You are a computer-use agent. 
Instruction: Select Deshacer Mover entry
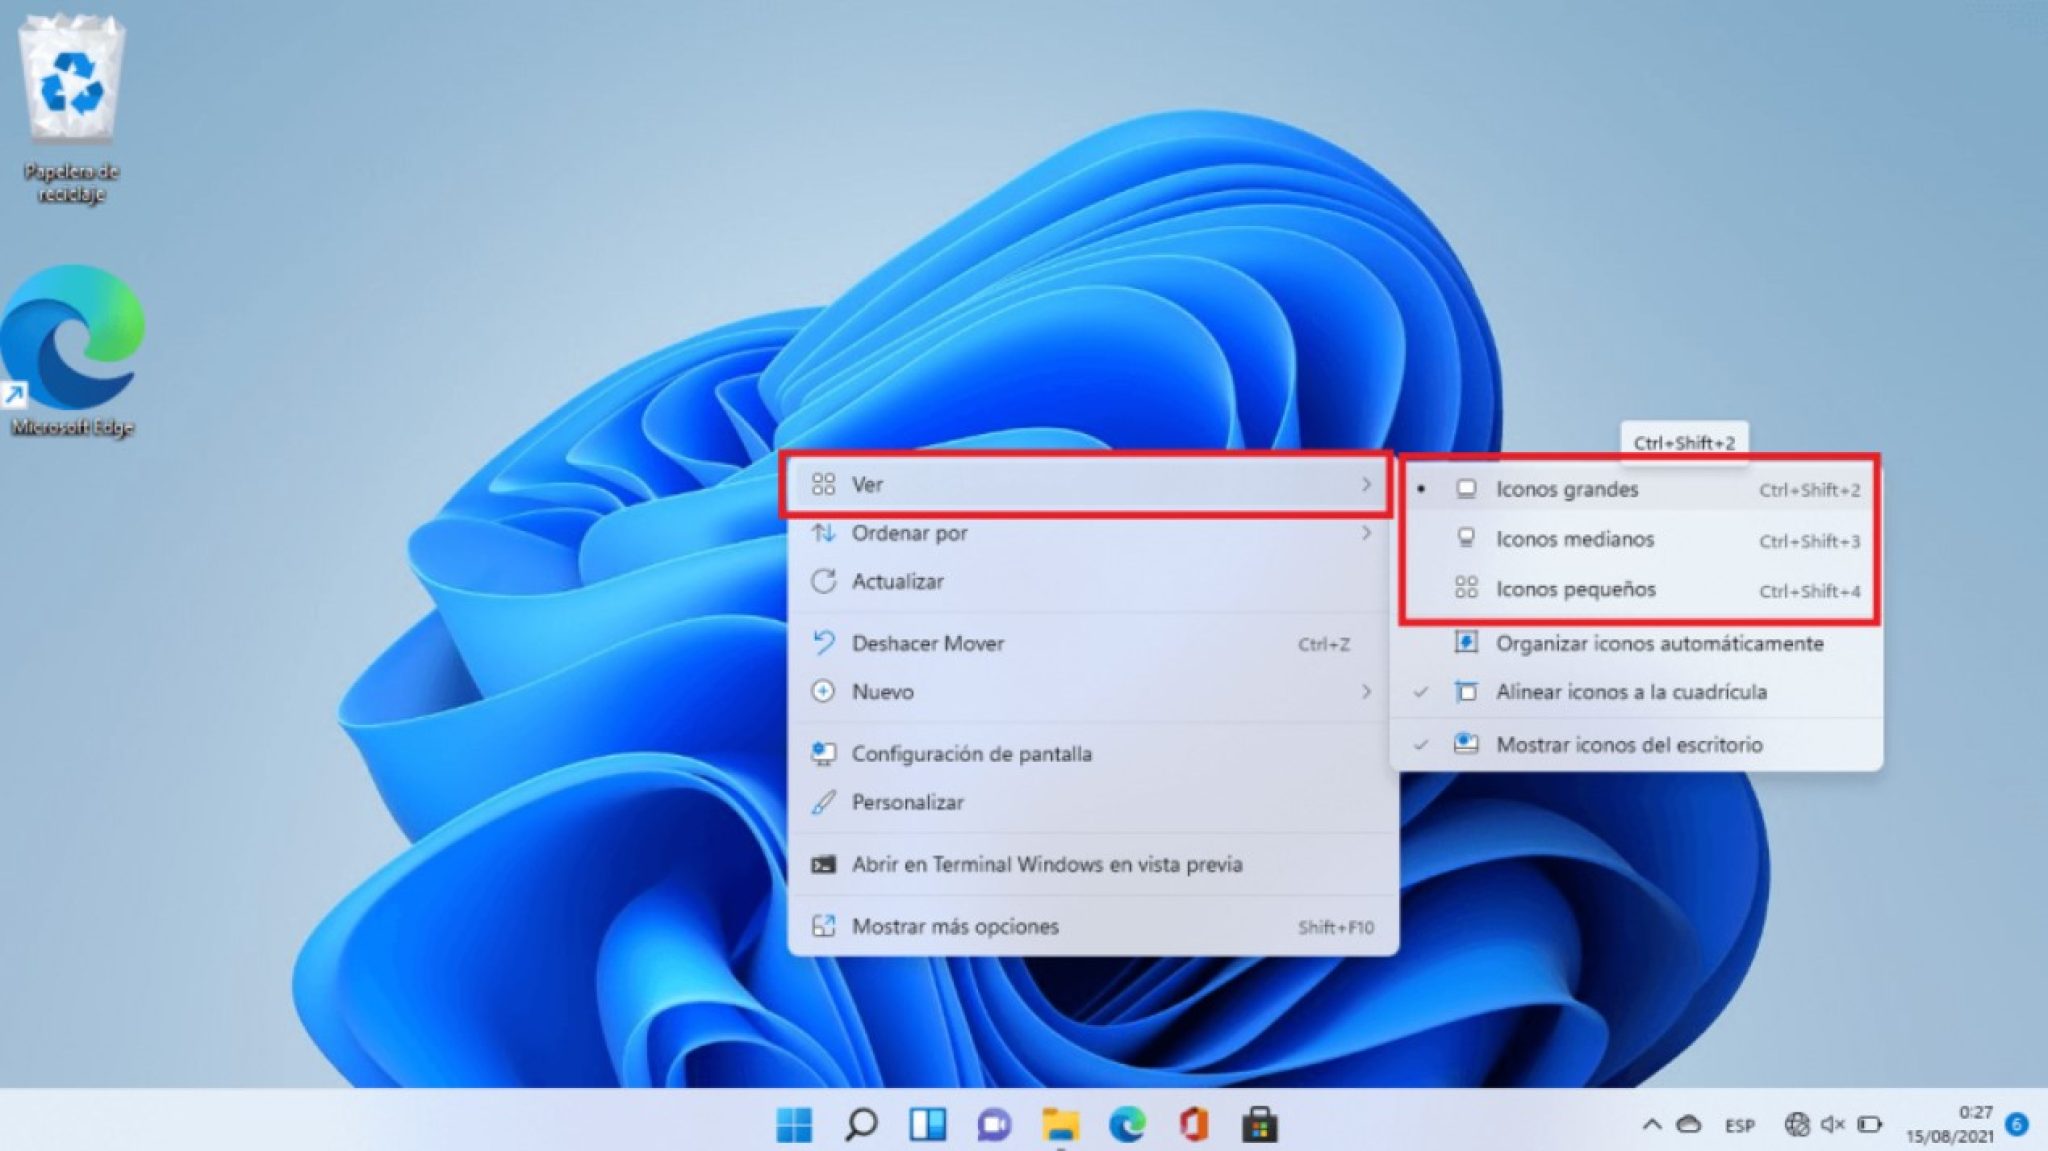click(1092, 643)
